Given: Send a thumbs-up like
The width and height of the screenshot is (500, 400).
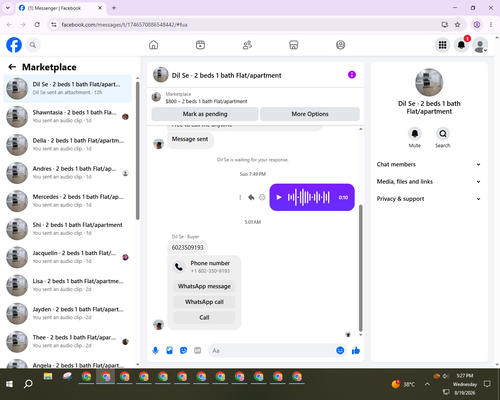Looking at the screenshot, I should click(x=356, y=350).
